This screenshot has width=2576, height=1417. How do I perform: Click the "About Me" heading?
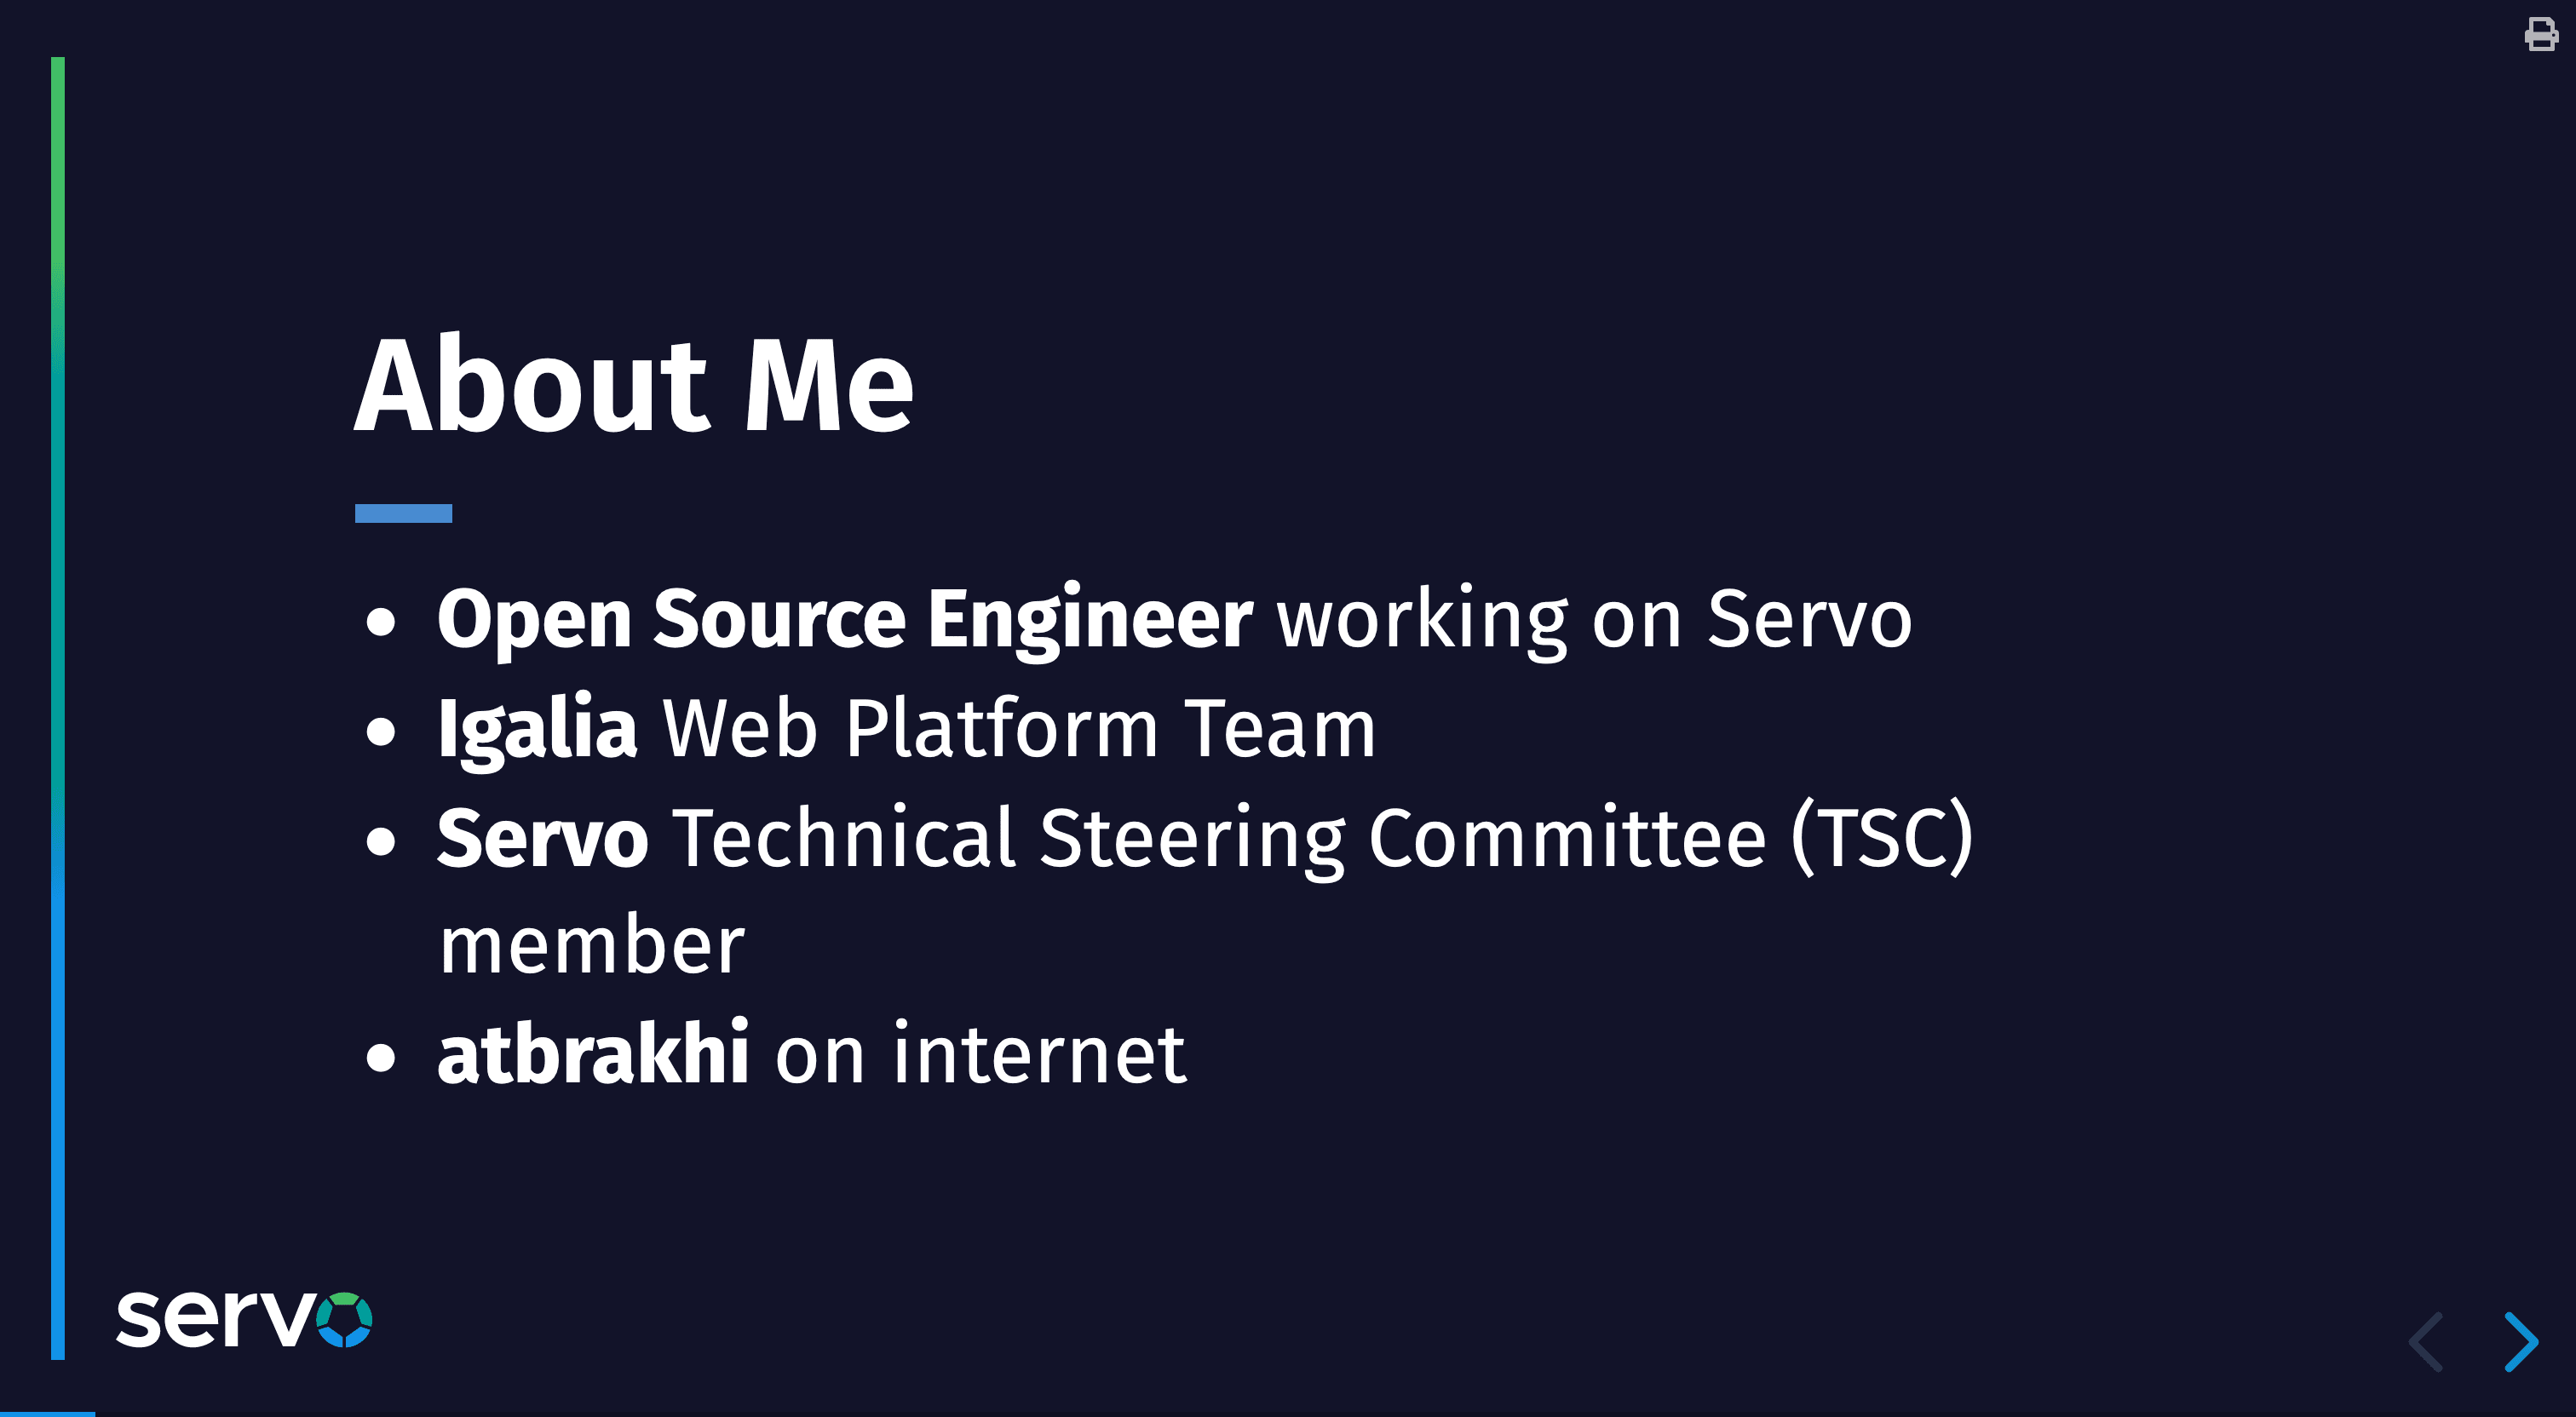[634, 384]
